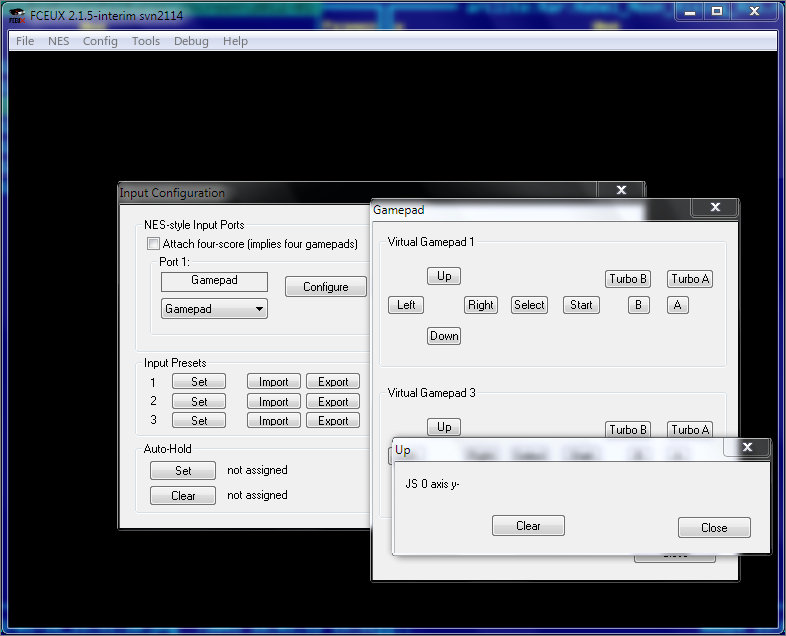Click Set for Input Preset 2
This screenshot has width=786, height=636.
(199, 401)
